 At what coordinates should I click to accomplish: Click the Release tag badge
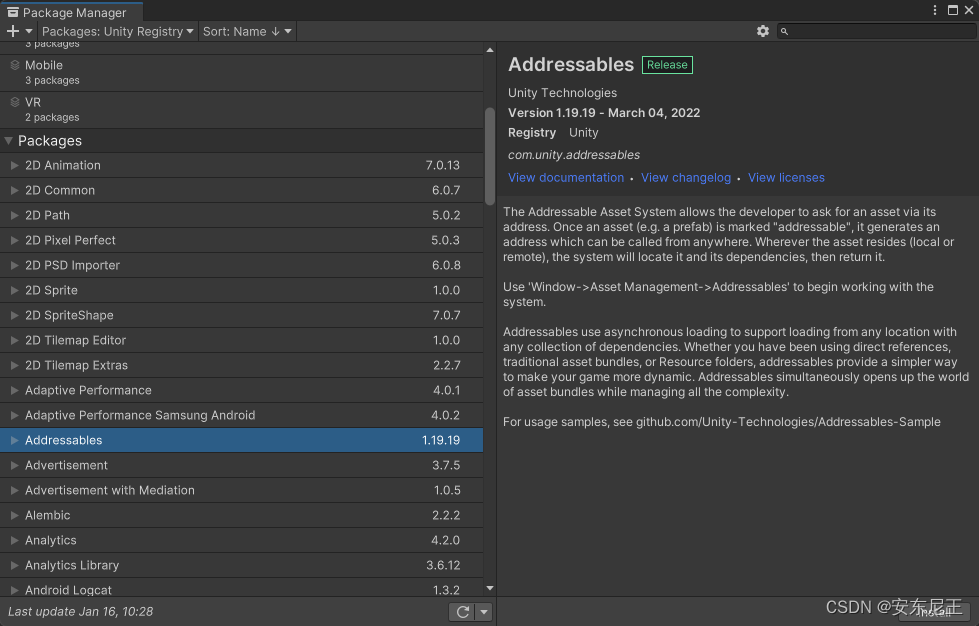667,65
